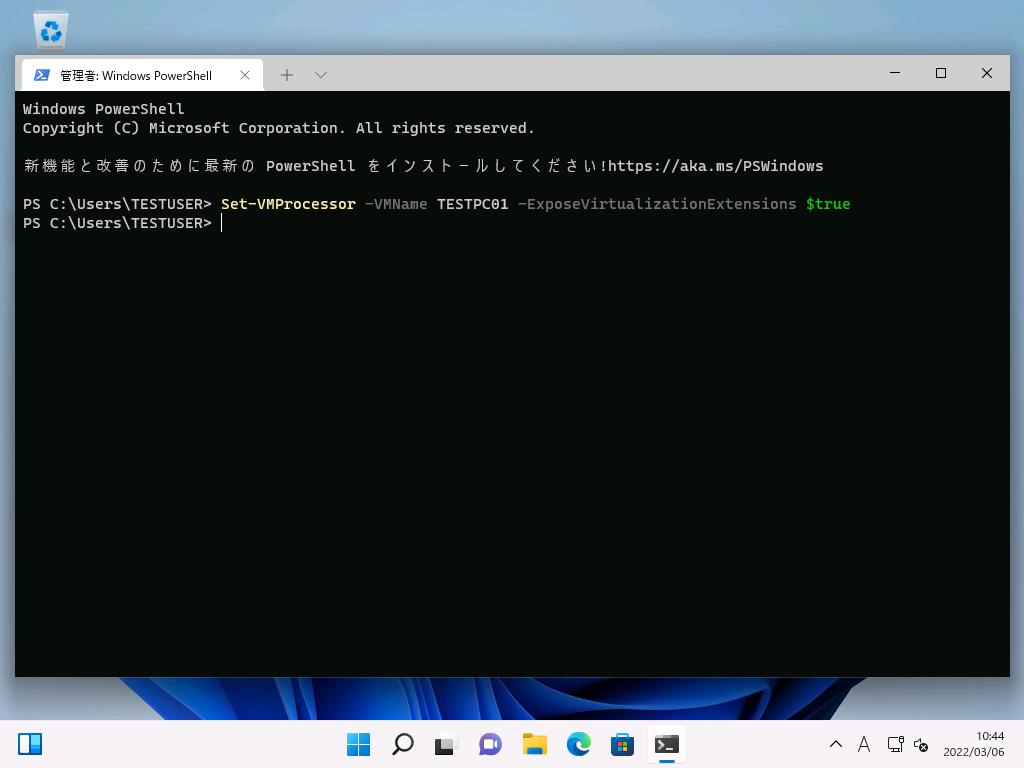Open the Widgets panel from the taskbar
1024x768 pixels.
(30, 744)
